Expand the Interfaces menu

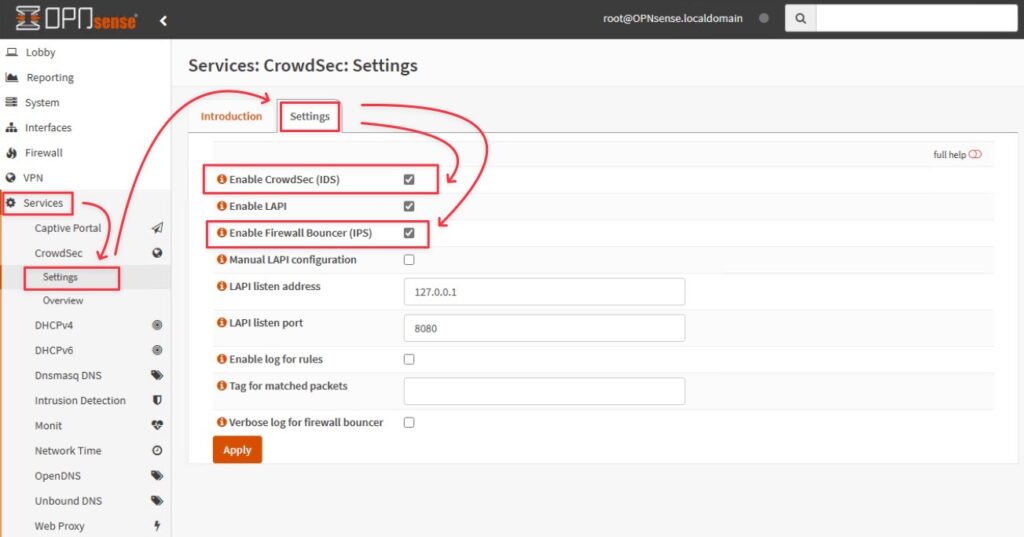pyautogui.click(x=48, y=127)
